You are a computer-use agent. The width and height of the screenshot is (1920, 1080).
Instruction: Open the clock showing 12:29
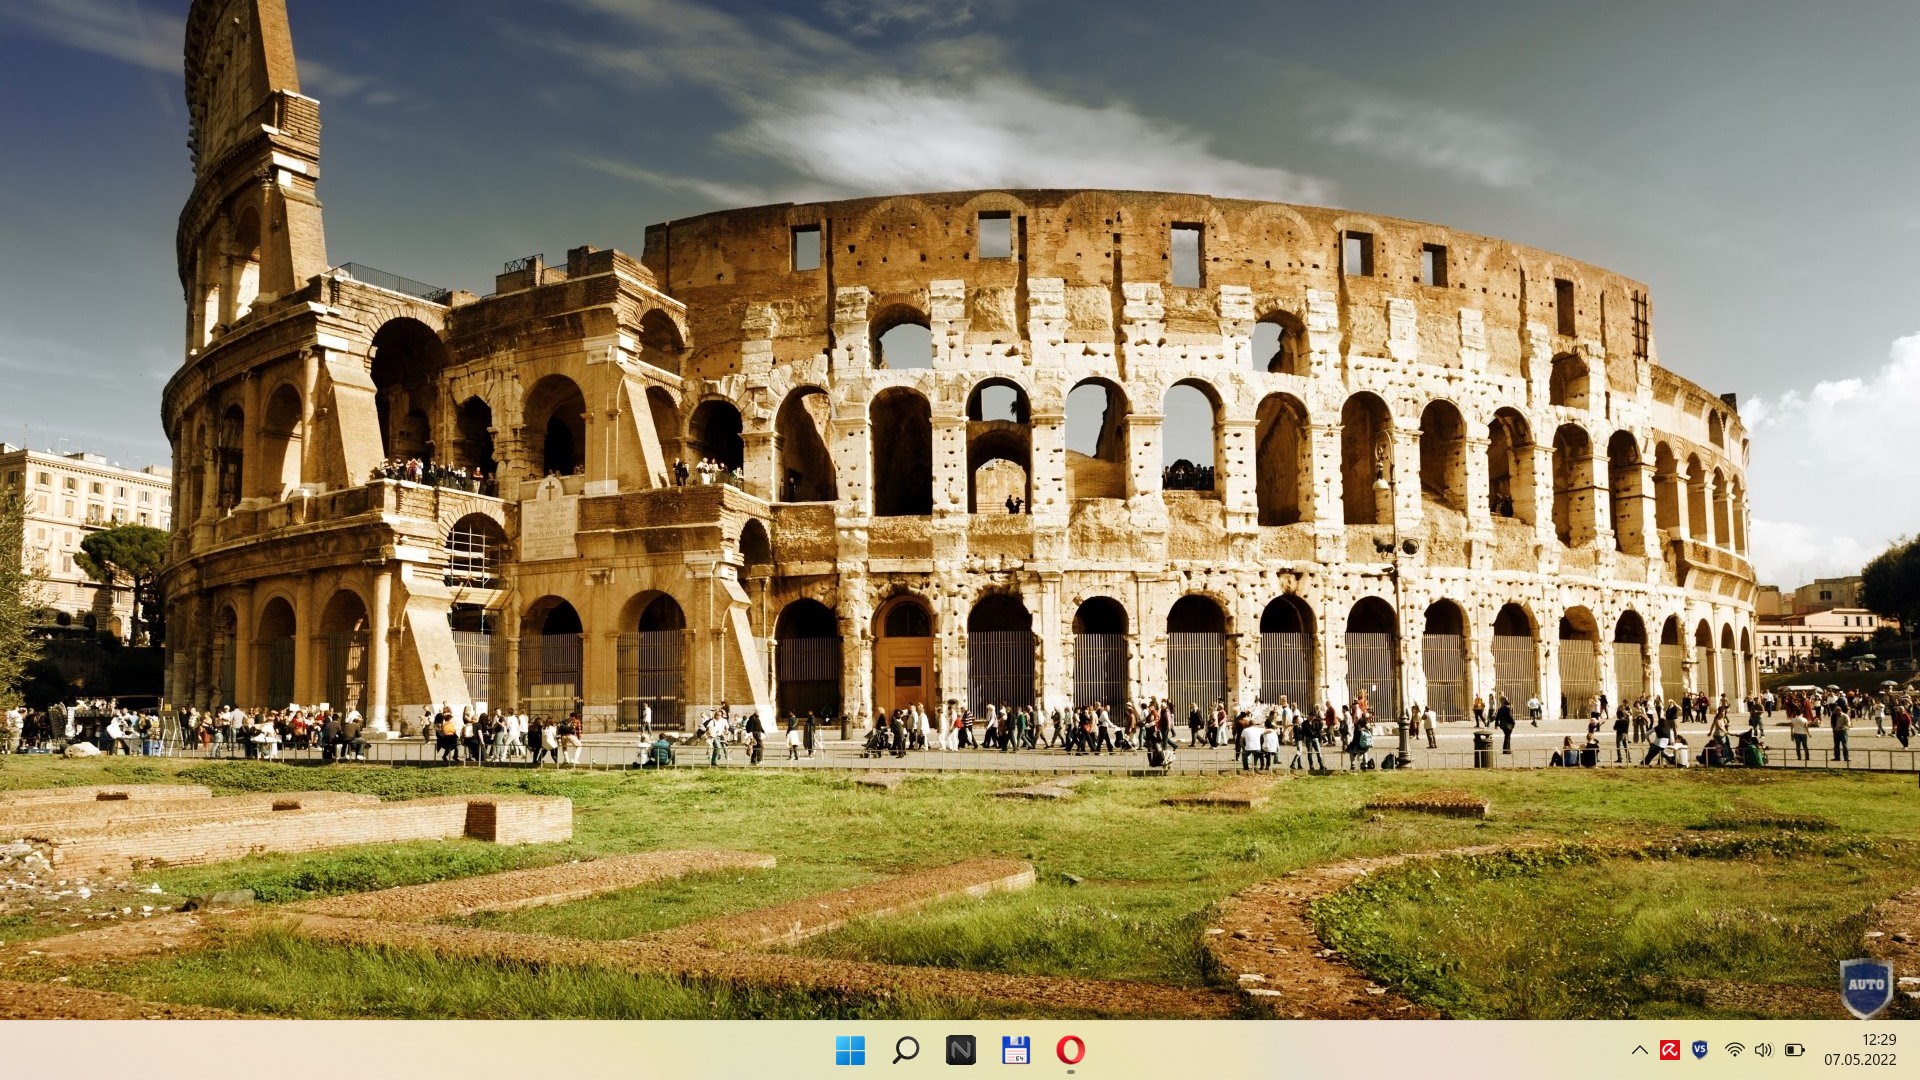click(1879, 1040)
